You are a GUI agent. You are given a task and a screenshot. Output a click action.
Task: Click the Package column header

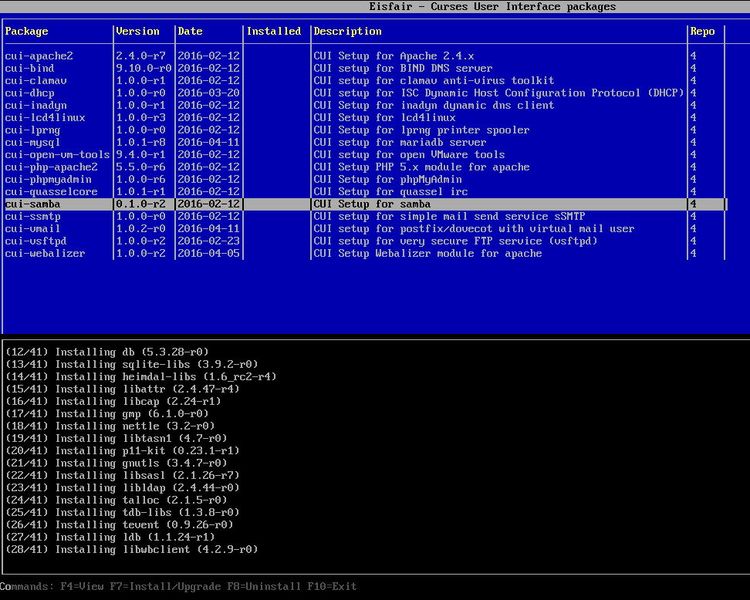(x=26, y=31)
